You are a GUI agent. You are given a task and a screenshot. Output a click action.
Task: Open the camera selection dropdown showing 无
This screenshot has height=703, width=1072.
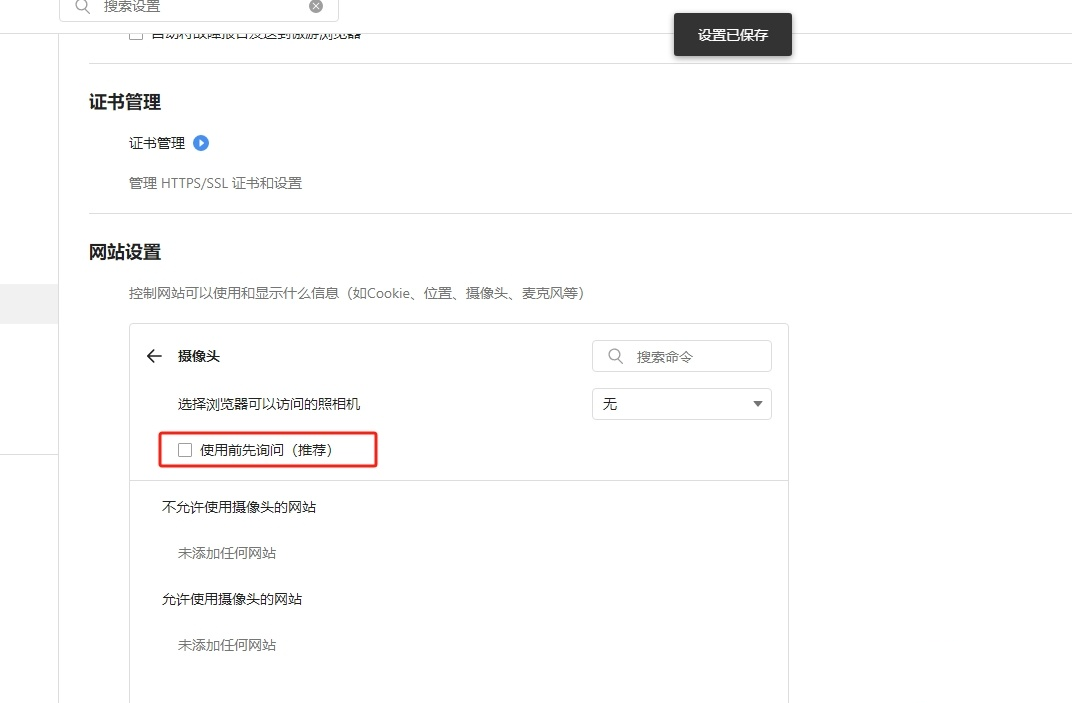[x=682, y=404]
